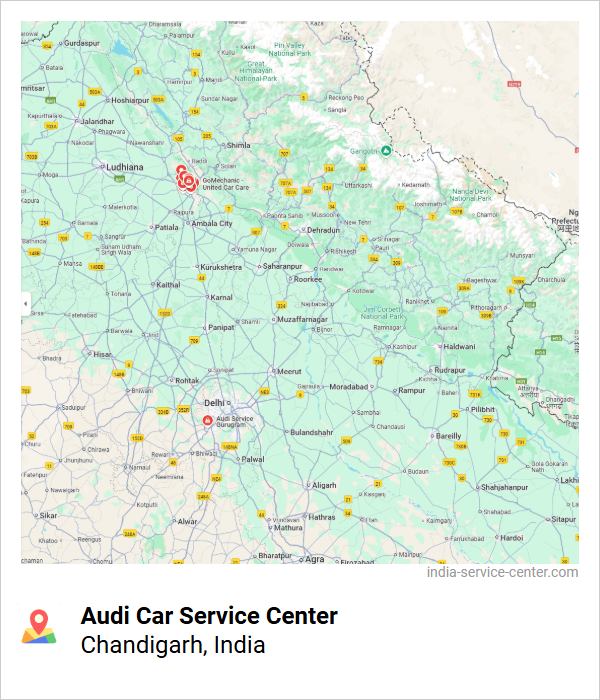The image size is (600, 700).
Task: Click the Ambala City label
Action: [212, 223]
